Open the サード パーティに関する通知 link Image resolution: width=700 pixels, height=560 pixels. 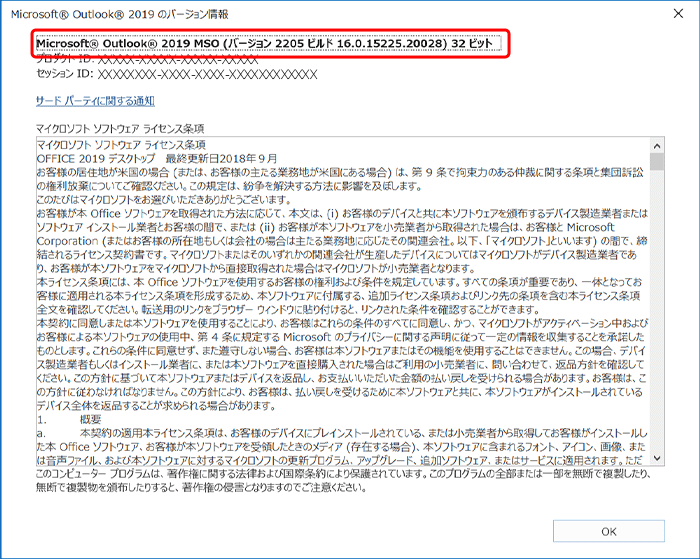coord(95,101)
